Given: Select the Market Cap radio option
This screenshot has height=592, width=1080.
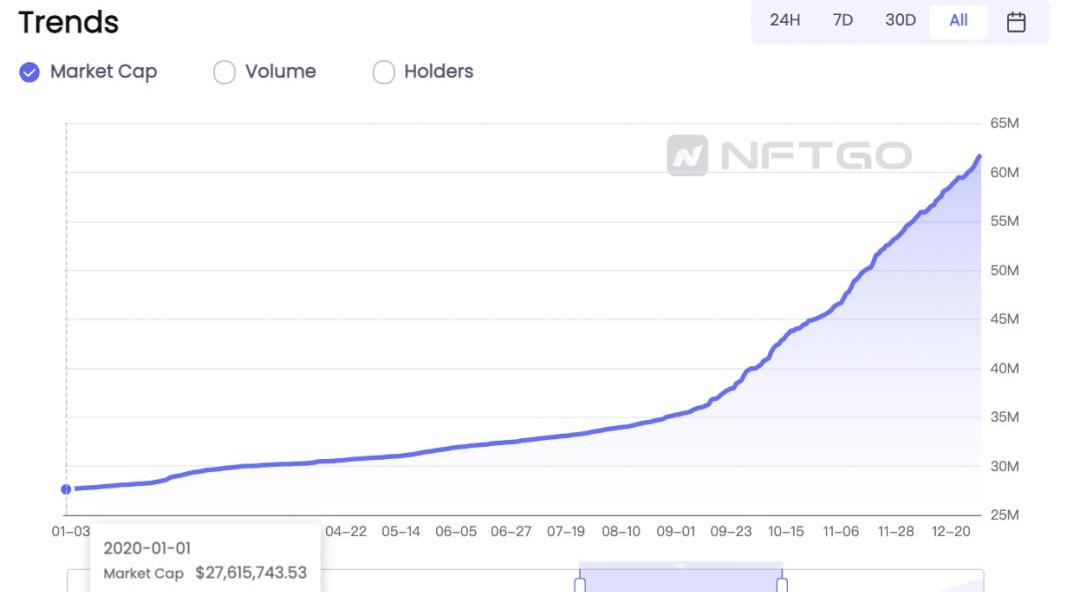Looking at the screenshot, I should coord(30,72).
